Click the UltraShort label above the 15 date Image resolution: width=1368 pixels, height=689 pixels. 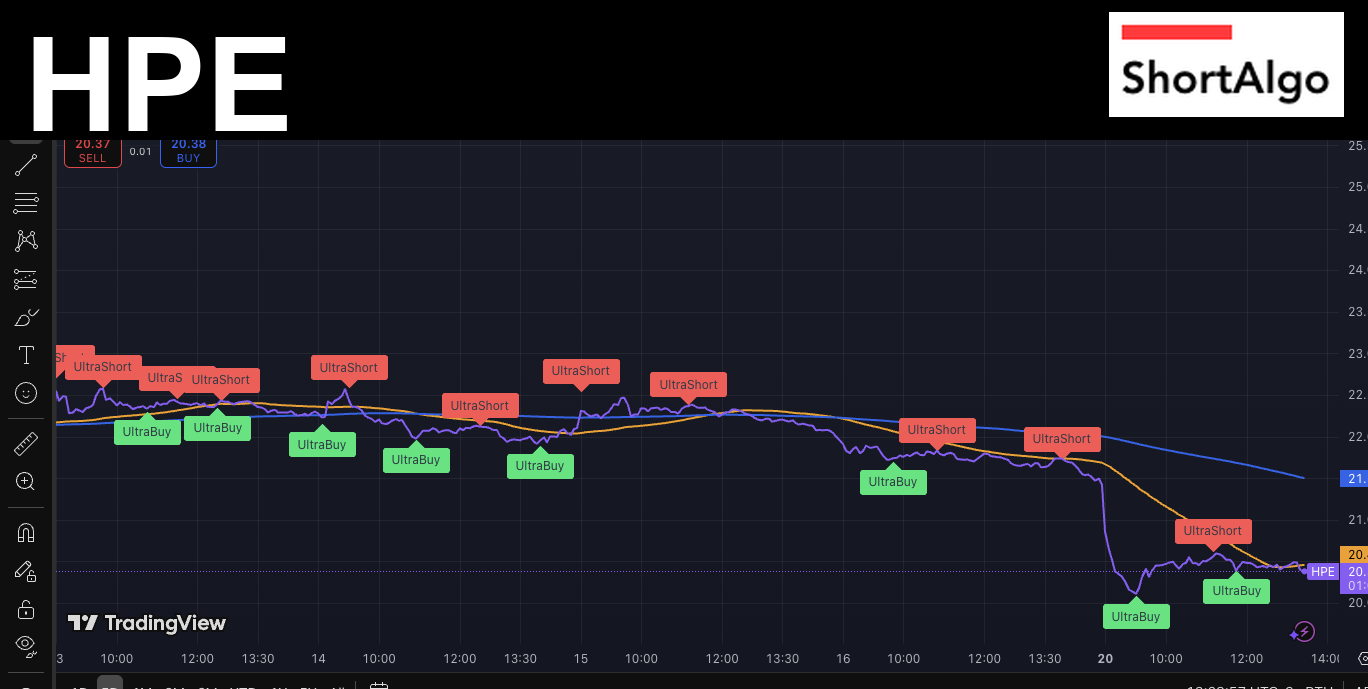581,370
